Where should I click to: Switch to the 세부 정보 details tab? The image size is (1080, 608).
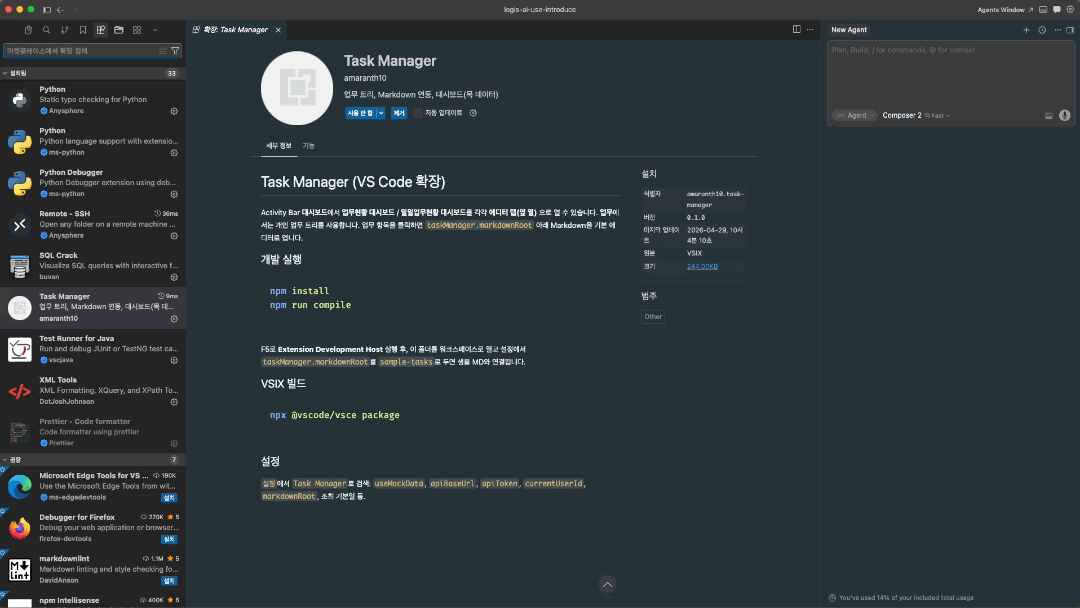279,146
